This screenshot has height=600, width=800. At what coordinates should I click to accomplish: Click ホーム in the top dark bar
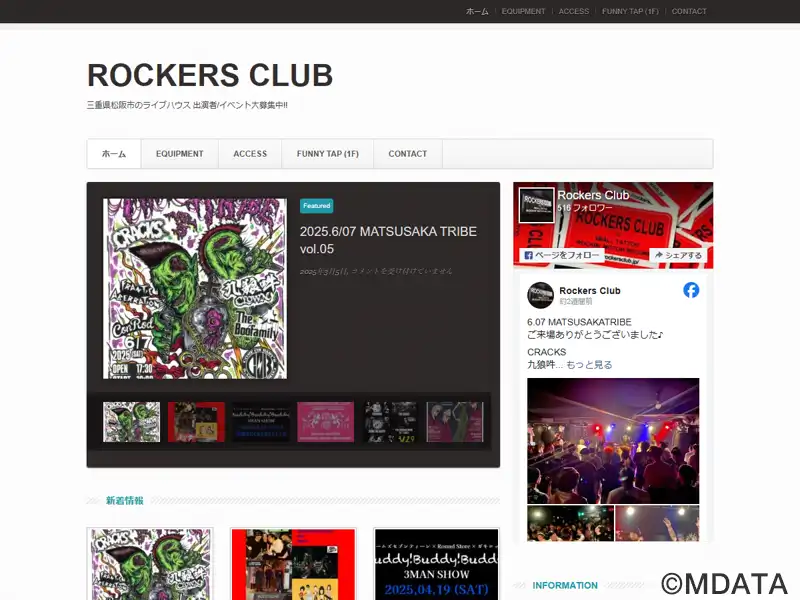click(x=477, y=11)
